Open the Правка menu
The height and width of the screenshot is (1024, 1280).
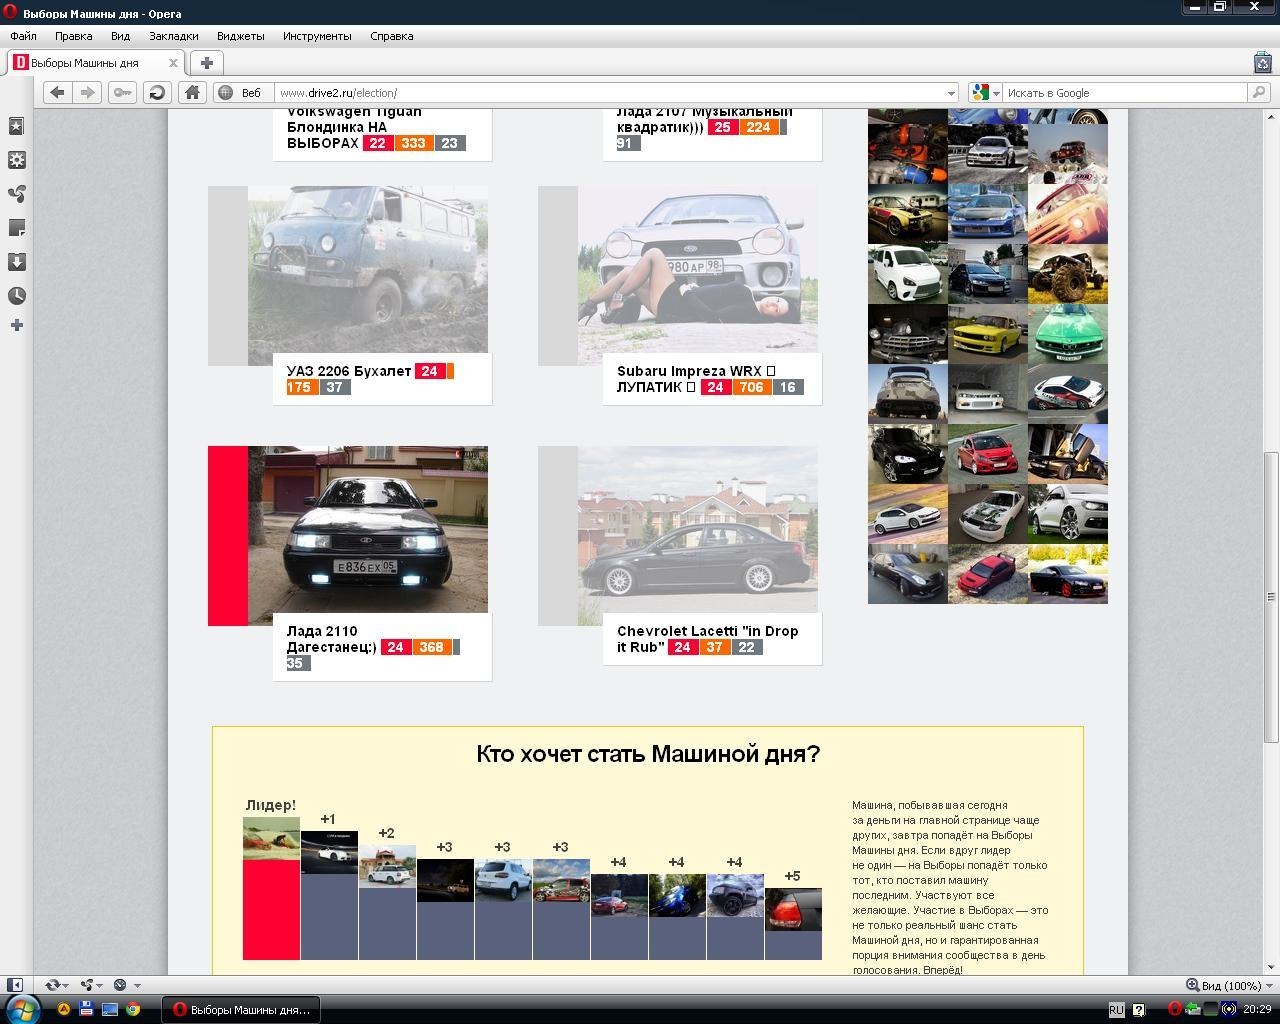74,36
